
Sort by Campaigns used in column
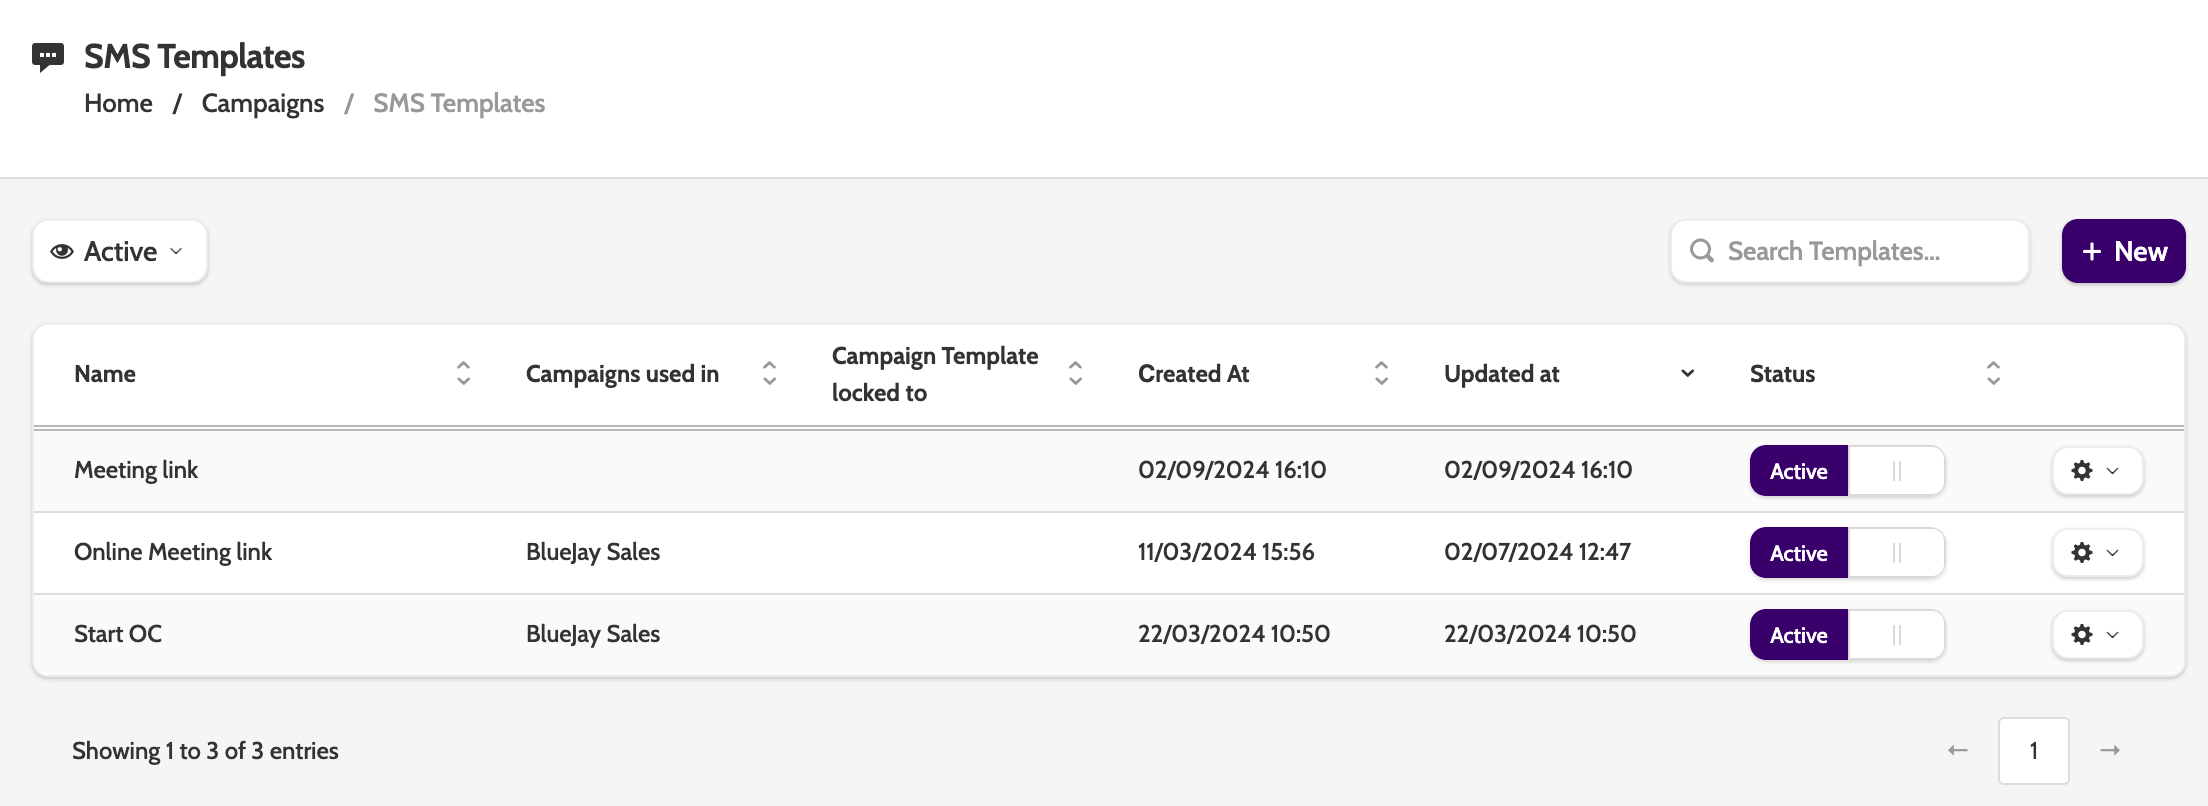(x=769, y=374)
